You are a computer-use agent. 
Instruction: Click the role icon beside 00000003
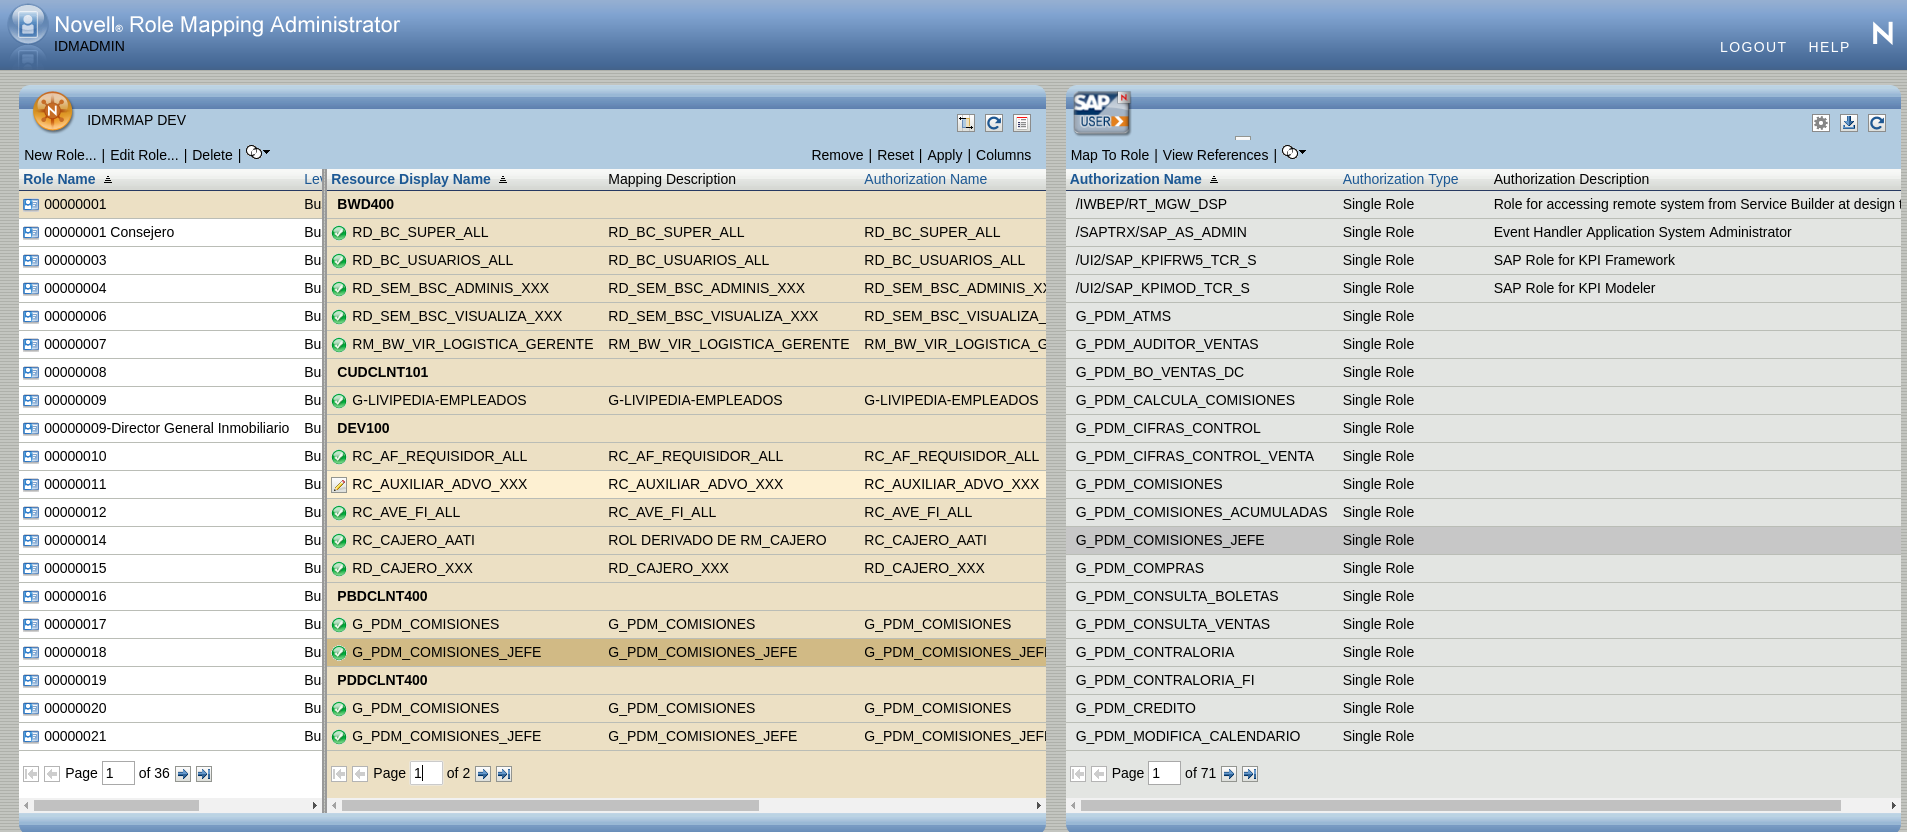(31, 261)
